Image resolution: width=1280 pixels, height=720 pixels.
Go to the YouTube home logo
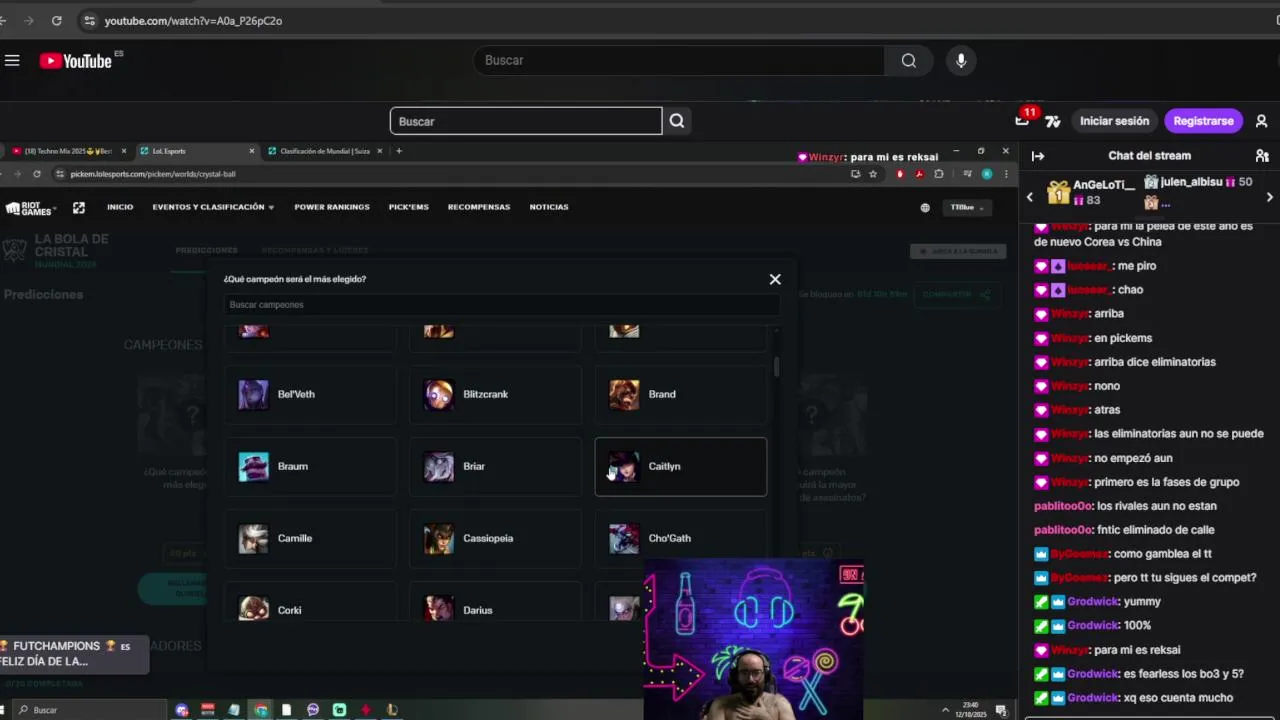[x=76, y=61]
